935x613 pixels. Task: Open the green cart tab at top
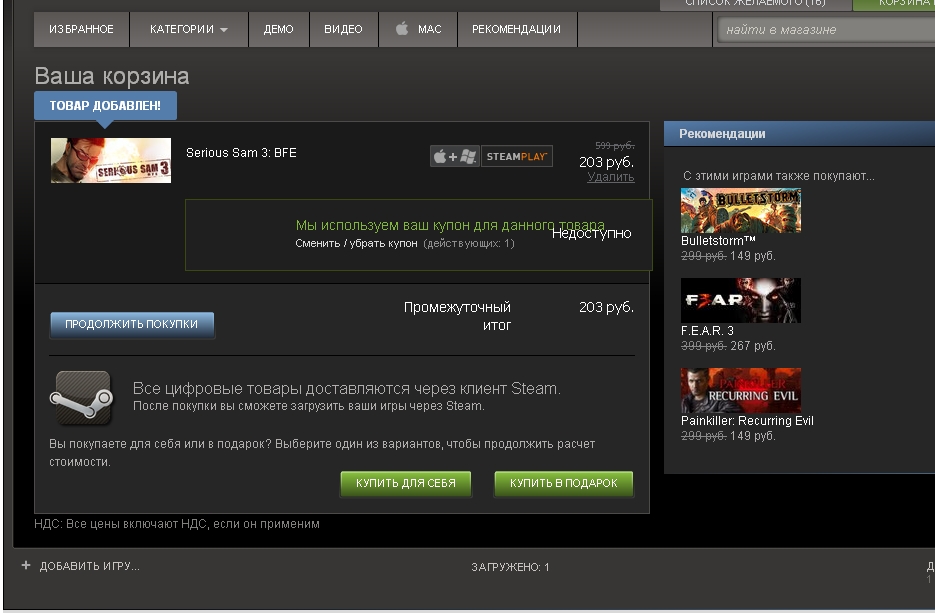click(894, 4)
